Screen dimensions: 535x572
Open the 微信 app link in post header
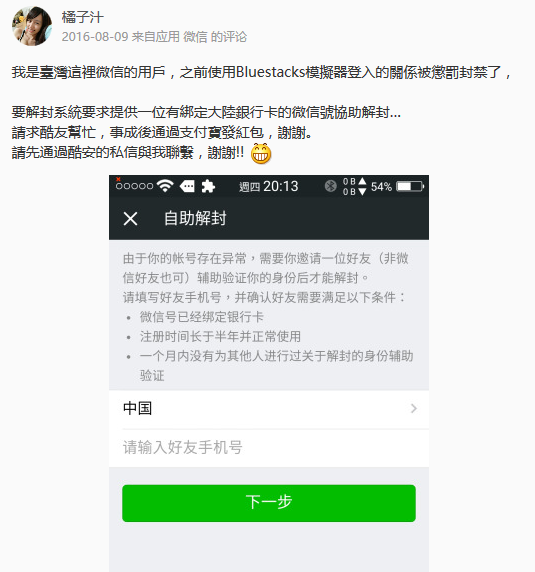pos(195,37)
